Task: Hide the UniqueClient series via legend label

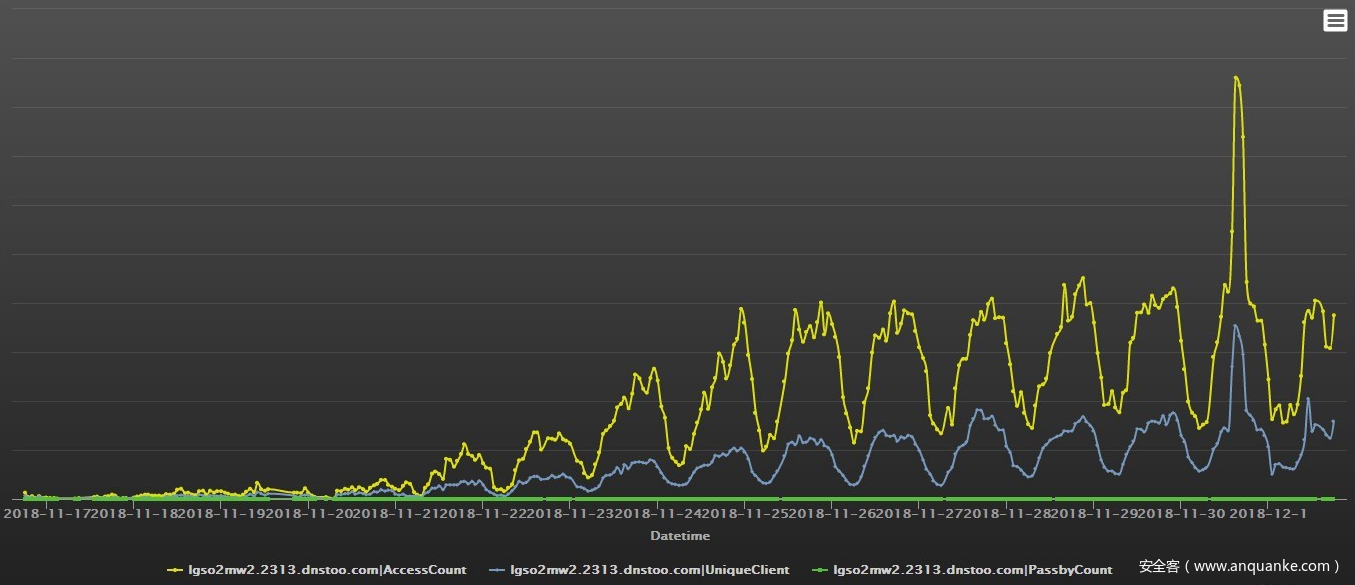Action: [649, 570]
